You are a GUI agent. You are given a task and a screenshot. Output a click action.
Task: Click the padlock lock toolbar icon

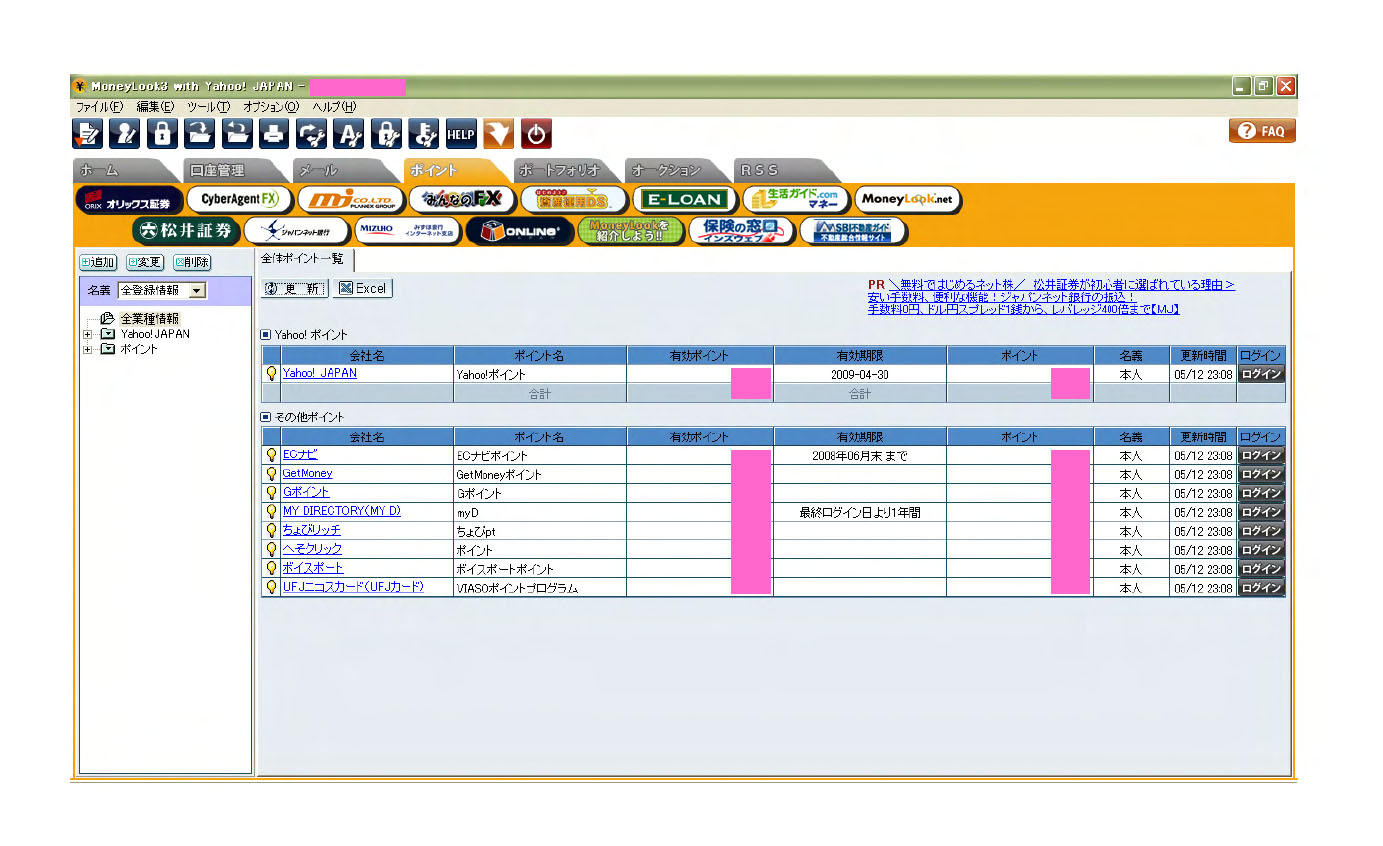(162, 133)
